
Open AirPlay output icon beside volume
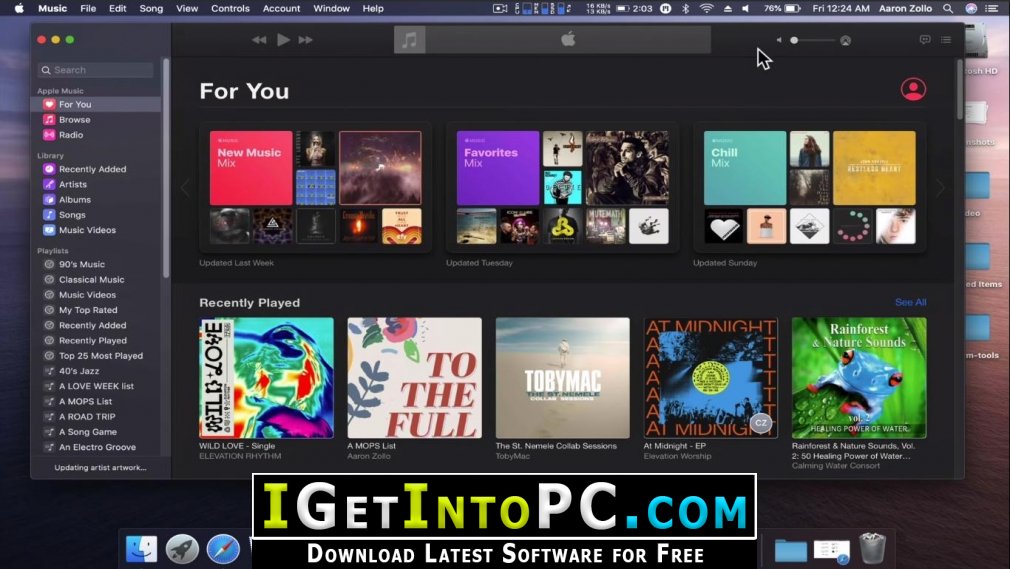coord(846,41)
